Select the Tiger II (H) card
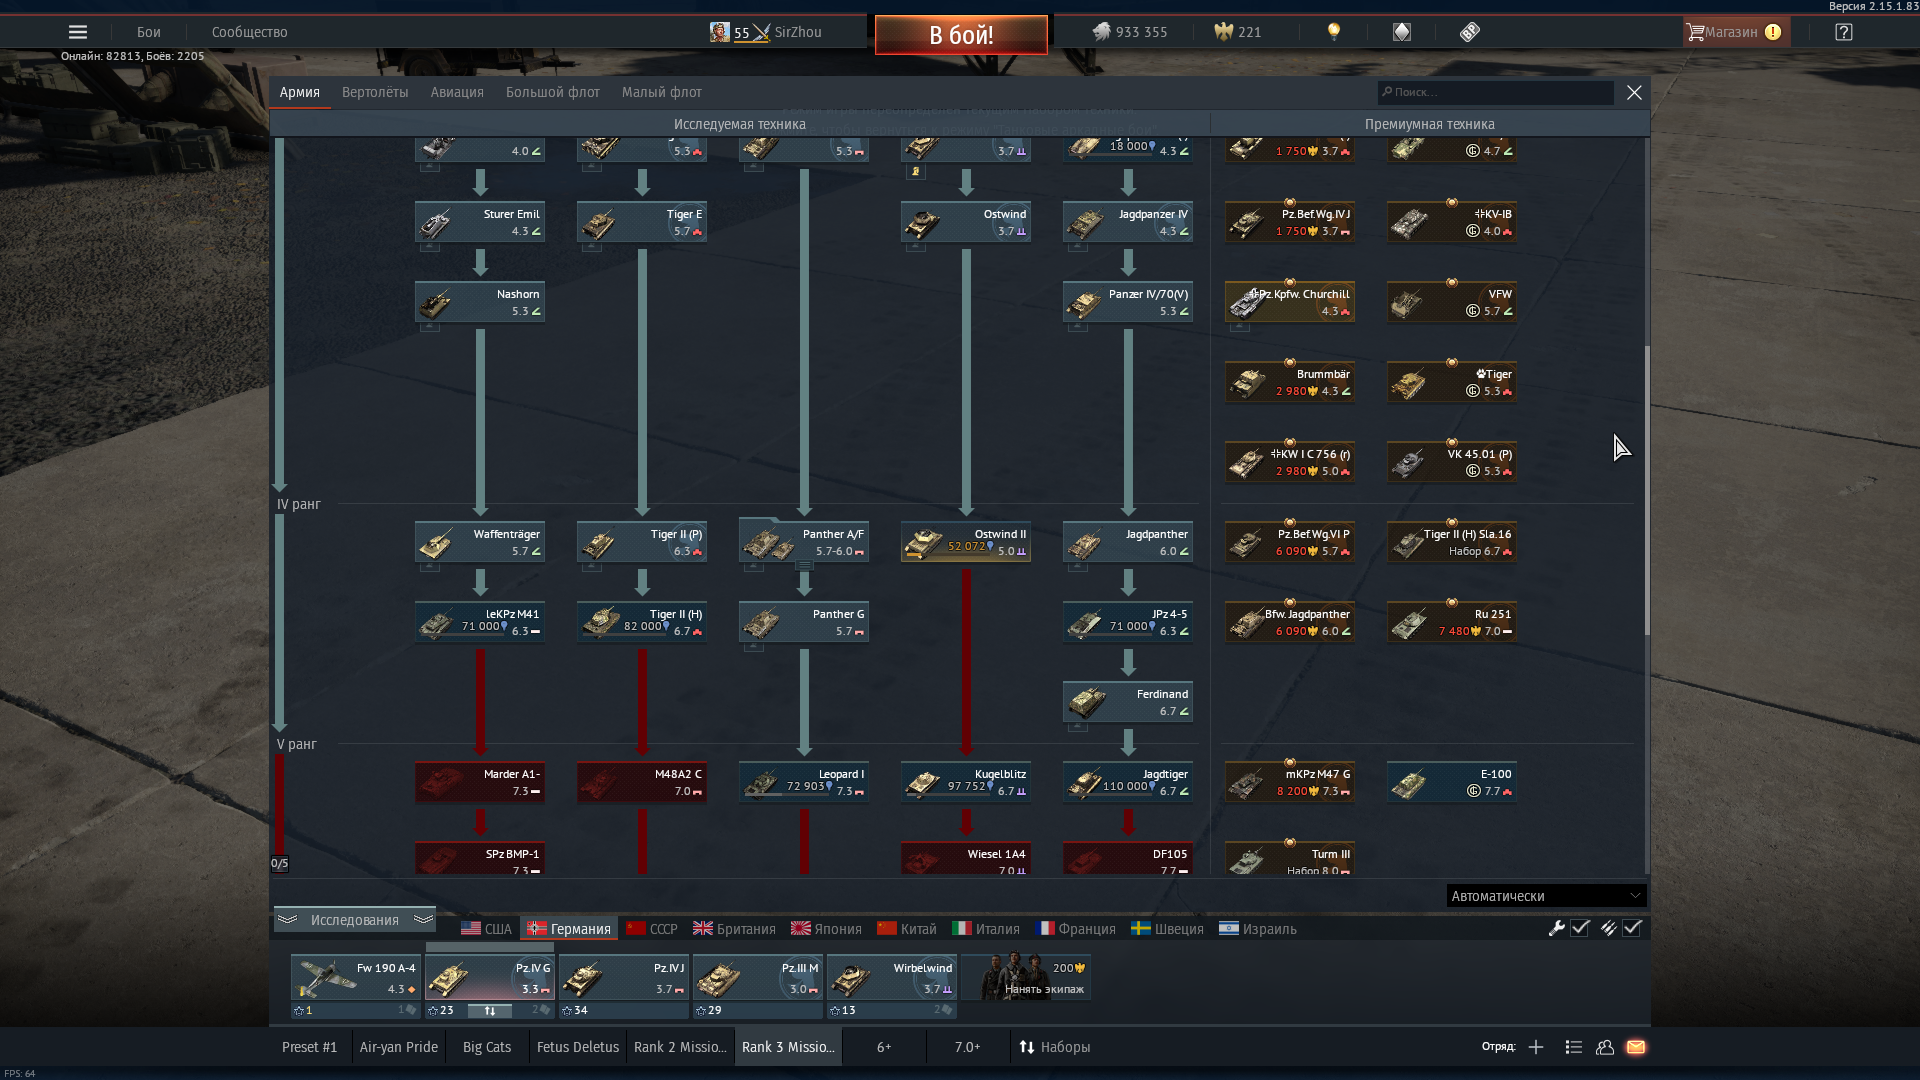This screenshot has height=1080, width=1920. (x=642, y=622)
